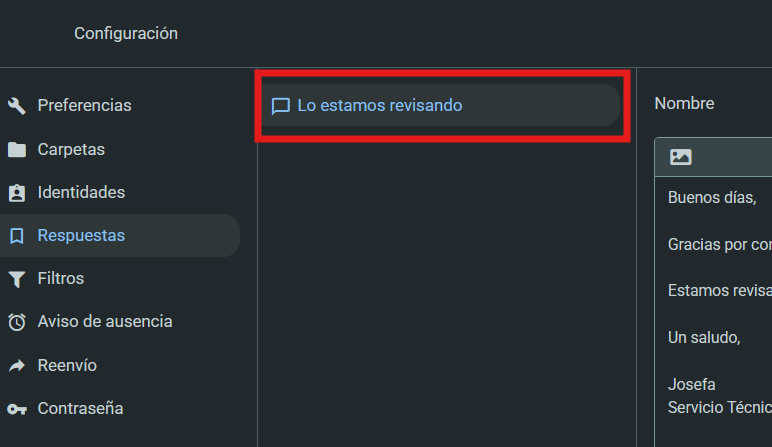The width and height of the screenshot is (772, 447).
Task: Go to the Carpetas settings section
Action: click(71, 149)
